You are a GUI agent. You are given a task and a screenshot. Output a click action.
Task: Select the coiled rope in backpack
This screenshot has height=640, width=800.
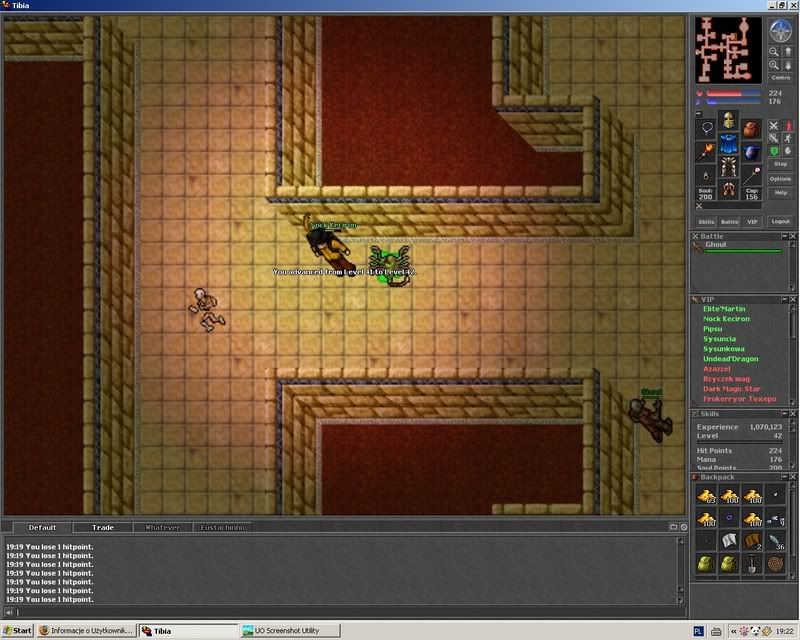point(775,564)
